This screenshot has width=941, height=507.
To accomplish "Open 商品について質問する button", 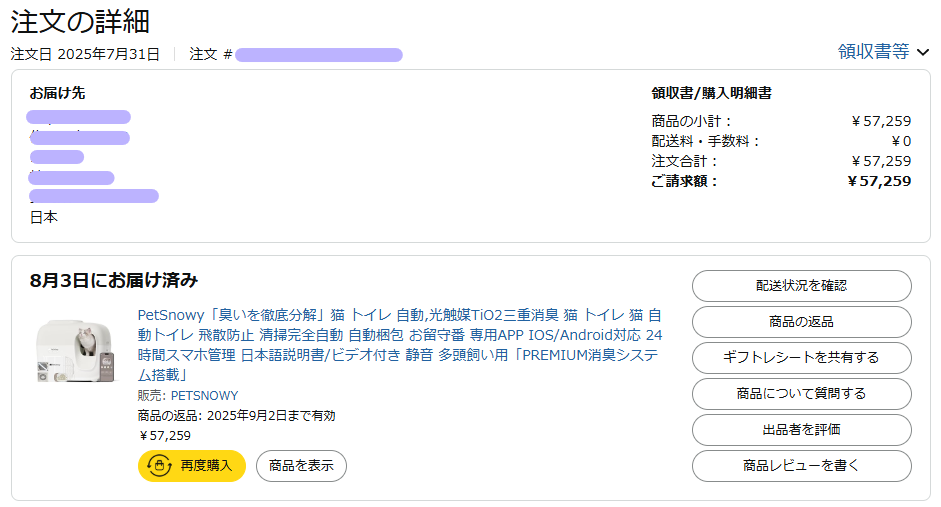I will pyautogui.click(x=801, y=394).
